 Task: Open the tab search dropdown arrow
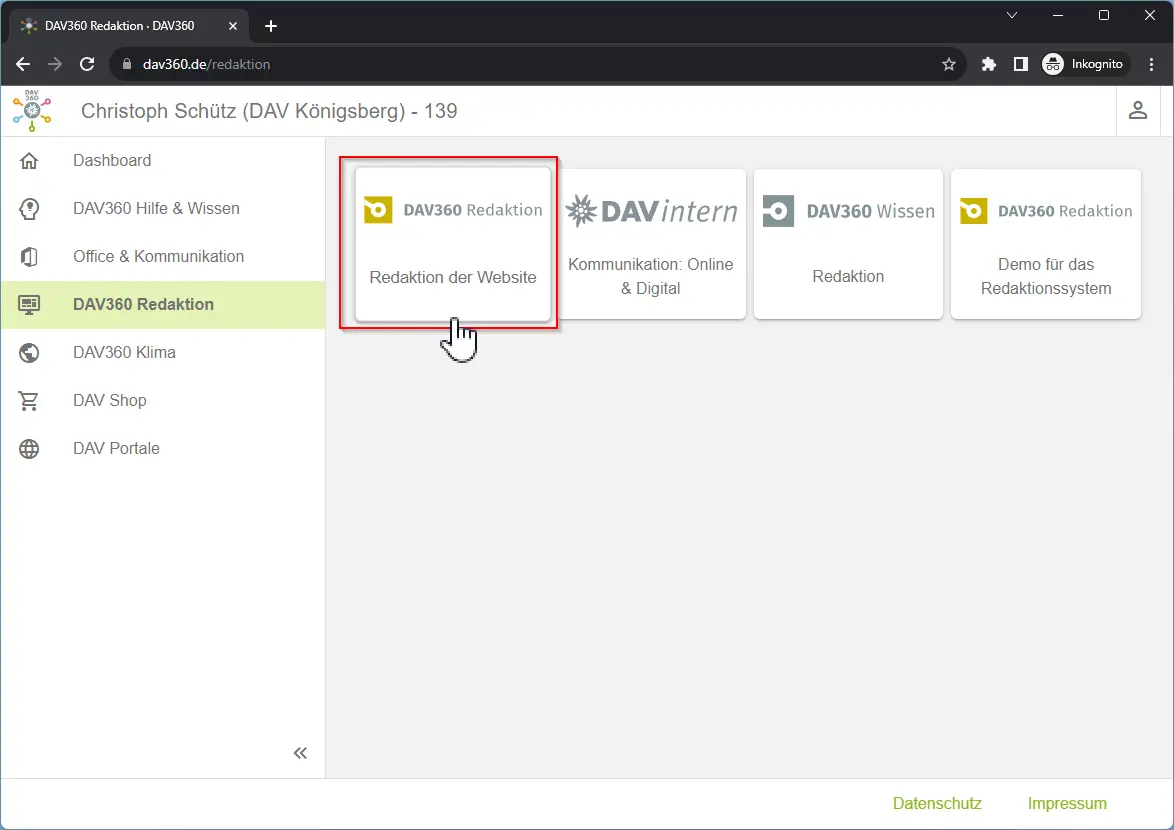(x=1012, y=15)
